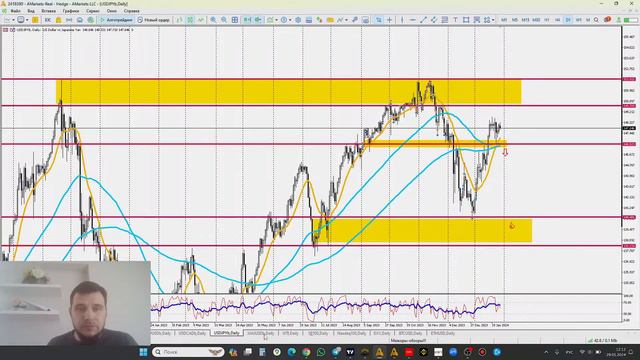The image size is (640, 360).
Task: Click the zoom in magnifier icon
Action: coord(213,20)
